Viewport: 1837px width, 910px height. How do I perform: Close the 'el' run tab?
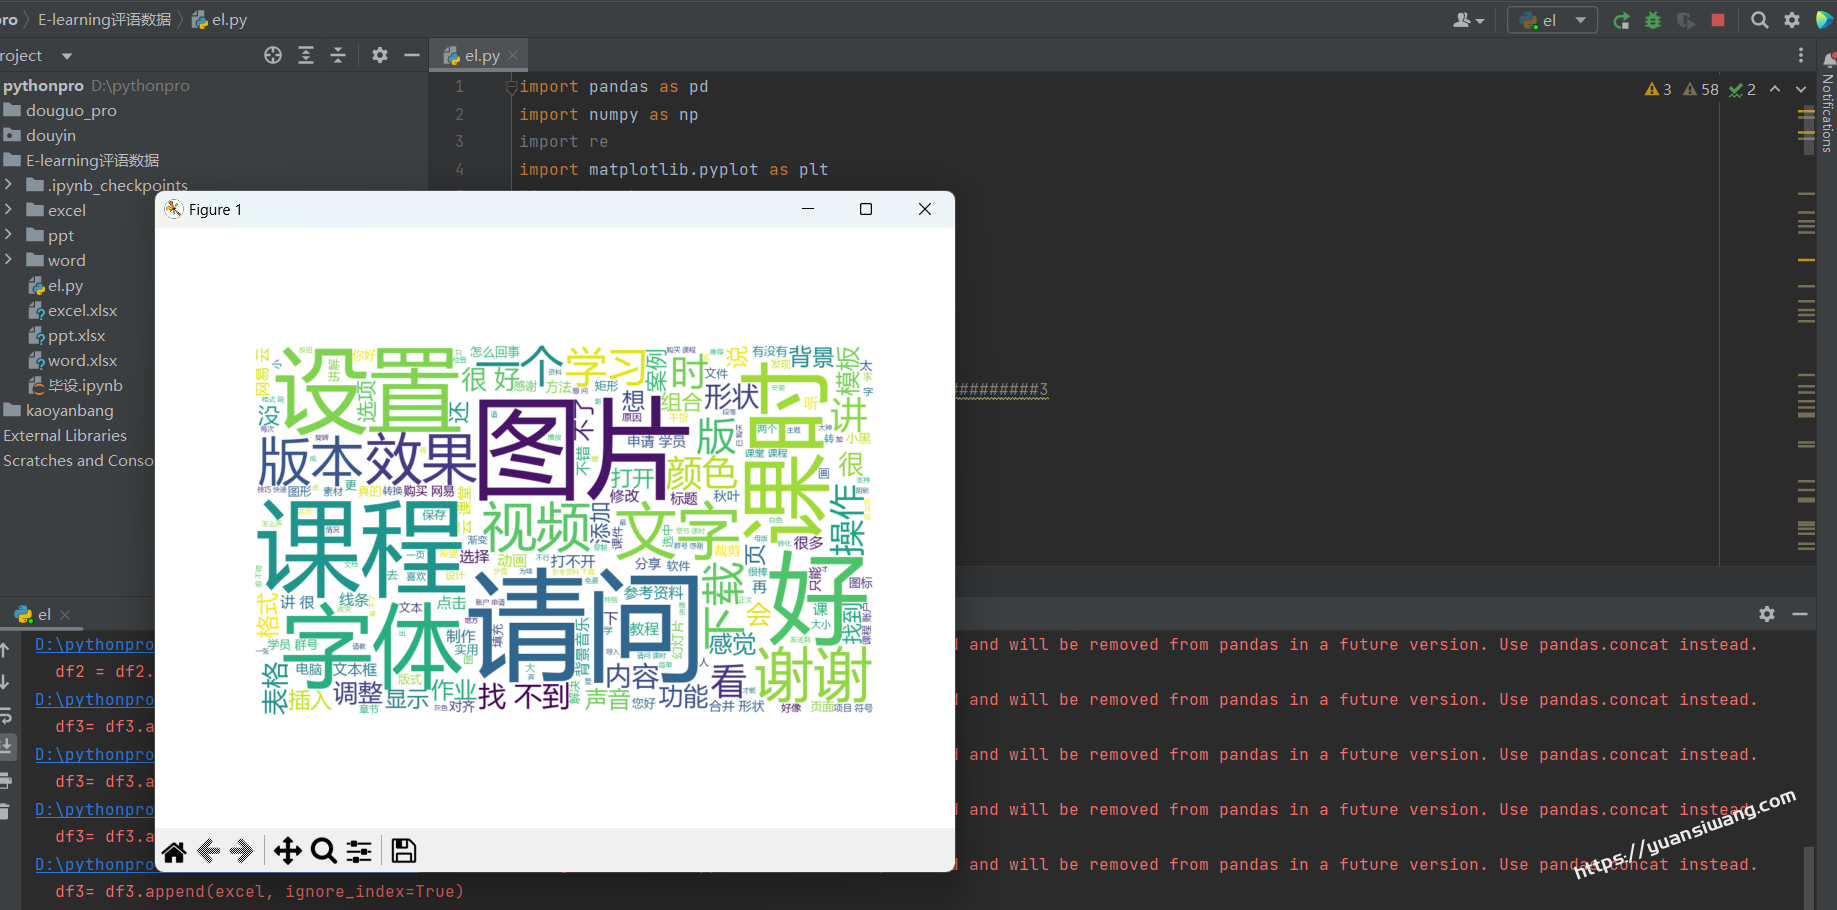(65, 614)
